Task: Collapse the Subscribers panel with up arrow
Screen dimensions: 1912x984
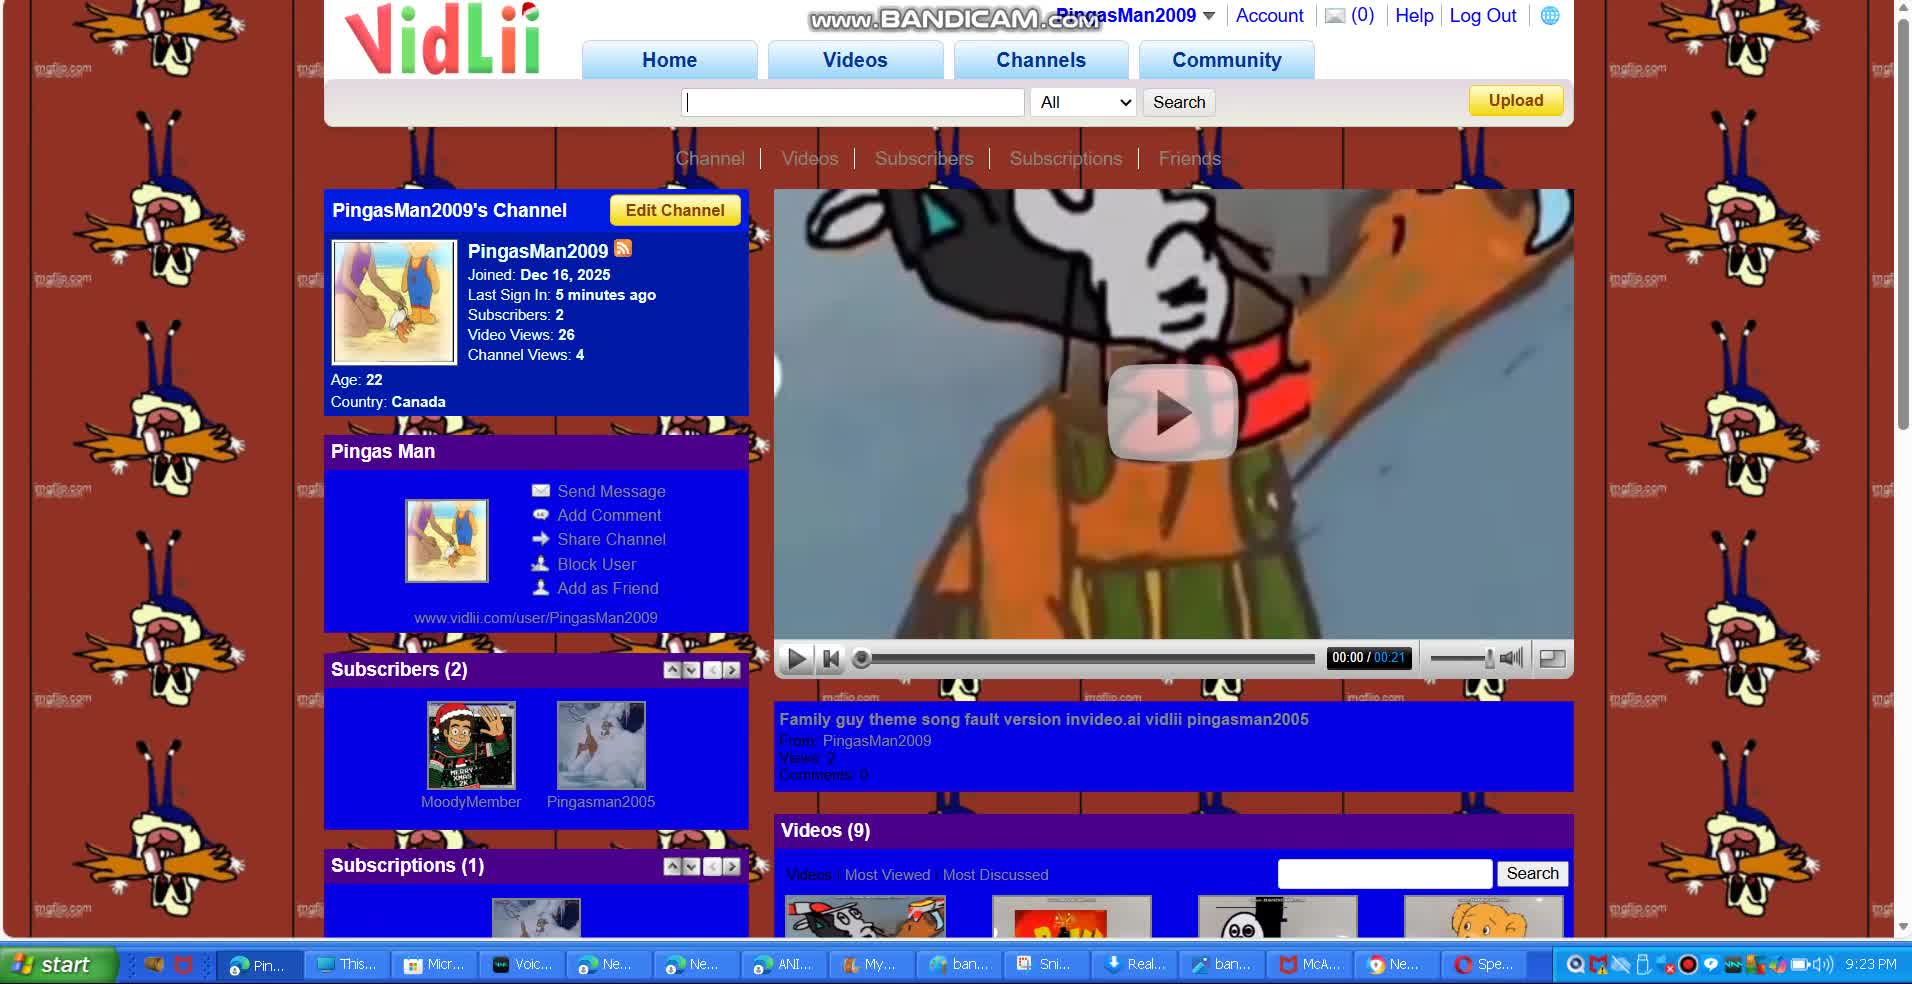Action: (x=672, y=670)
